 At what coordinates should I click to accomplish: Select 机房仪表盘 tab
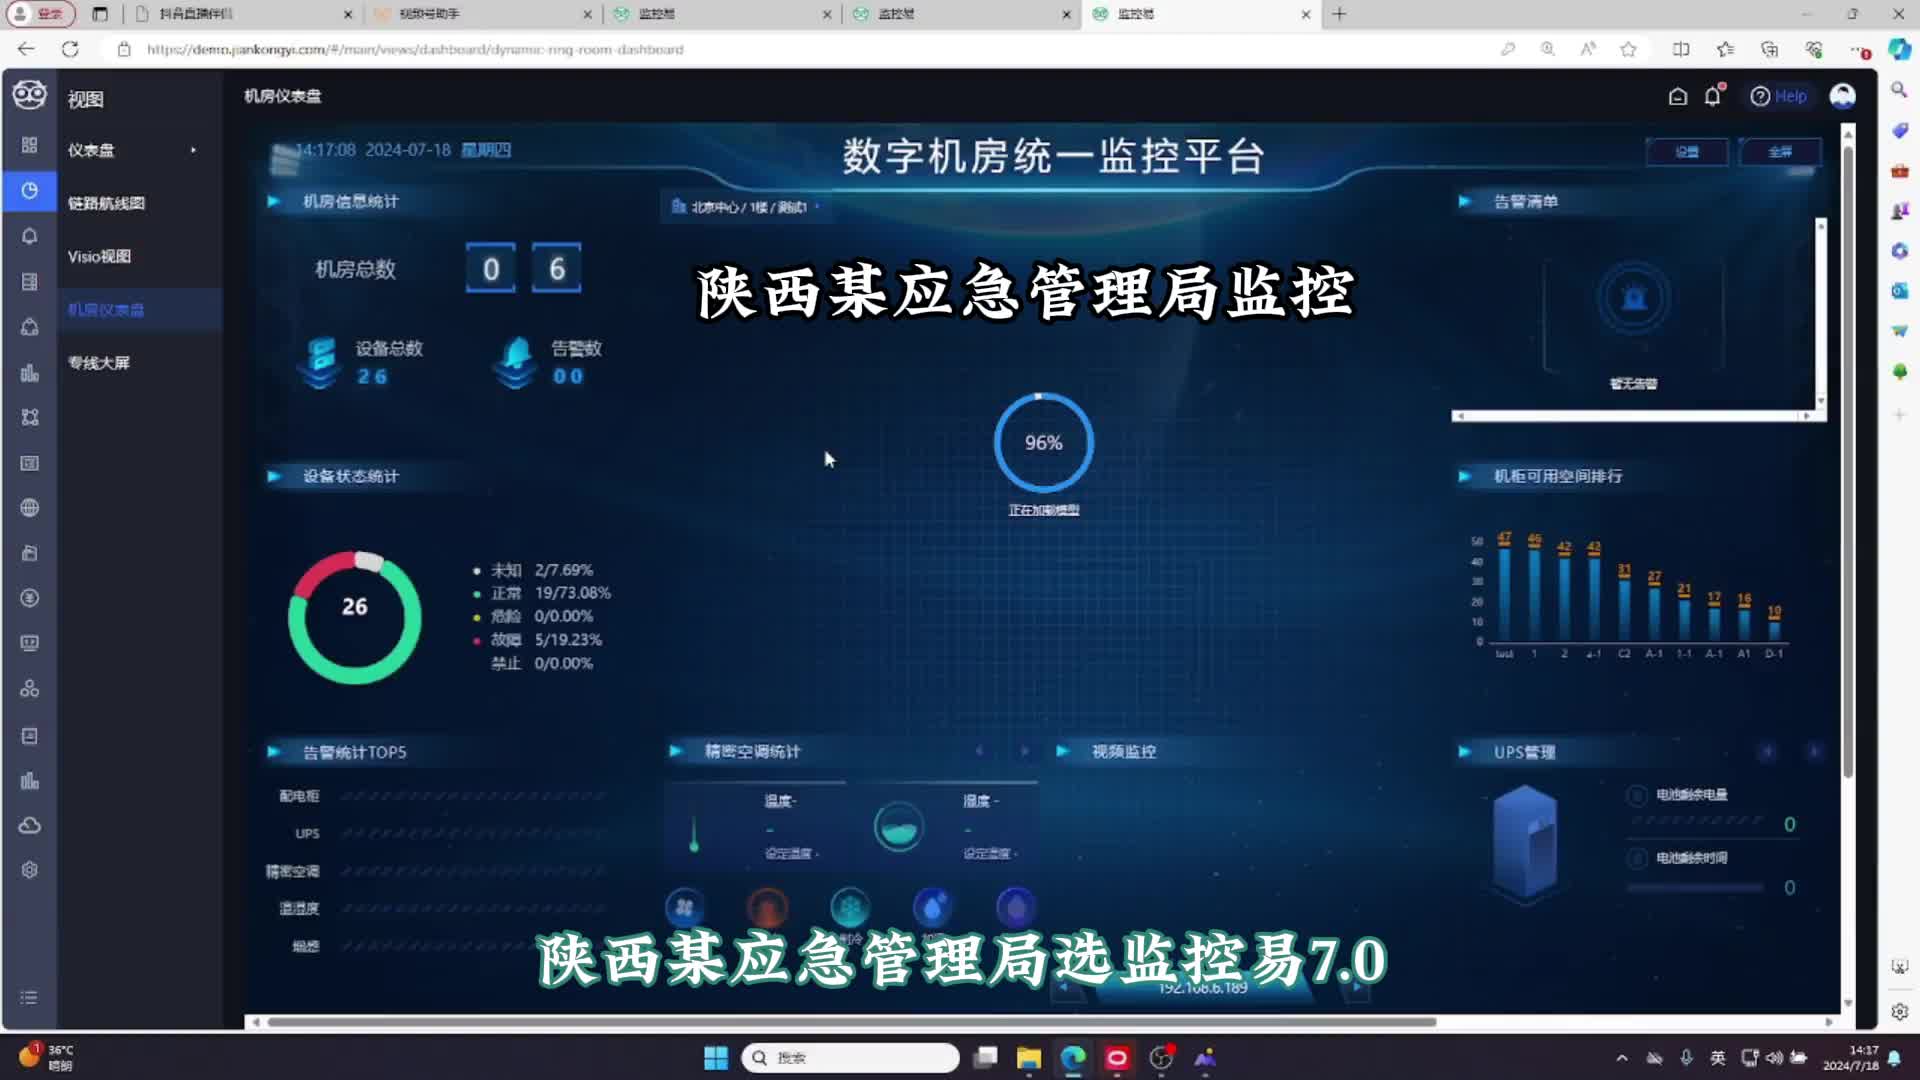(105, 309)
